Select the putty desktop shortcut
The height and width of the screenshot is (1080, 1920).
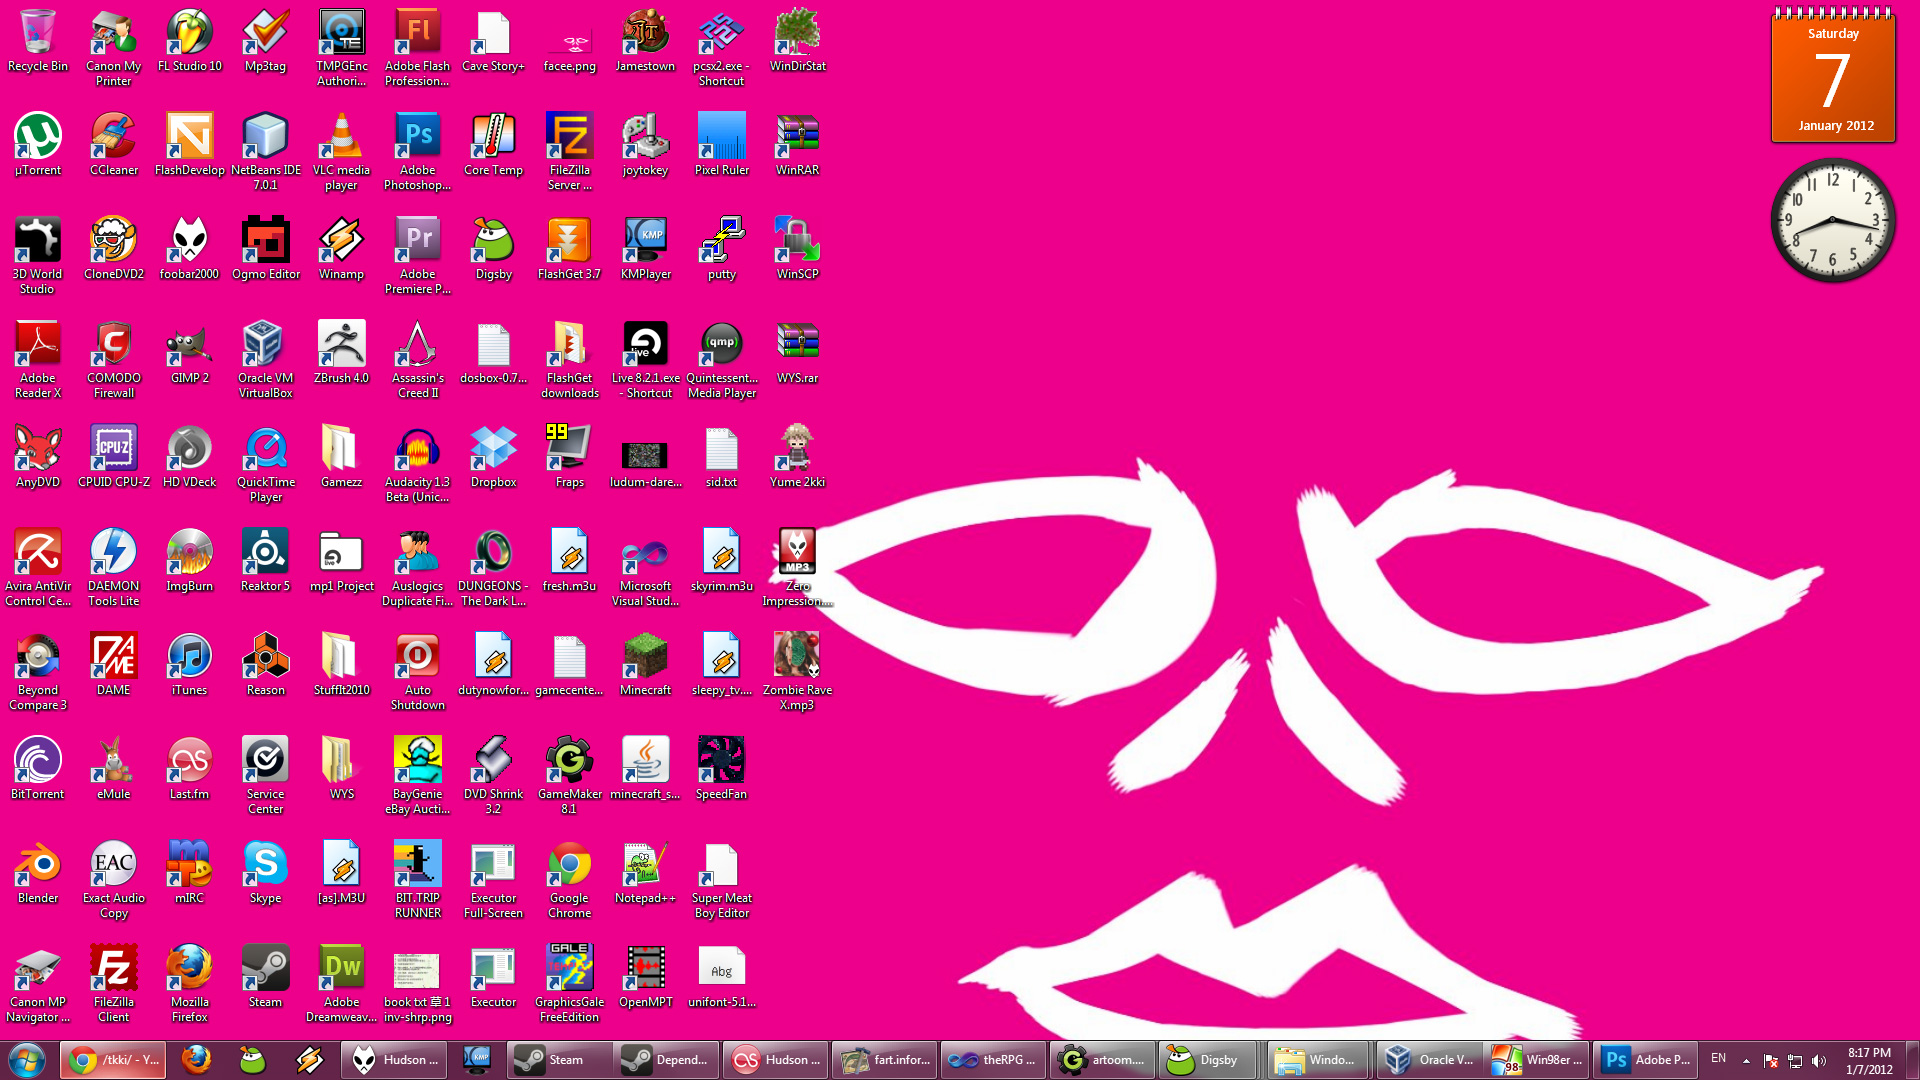pos(722,249)
